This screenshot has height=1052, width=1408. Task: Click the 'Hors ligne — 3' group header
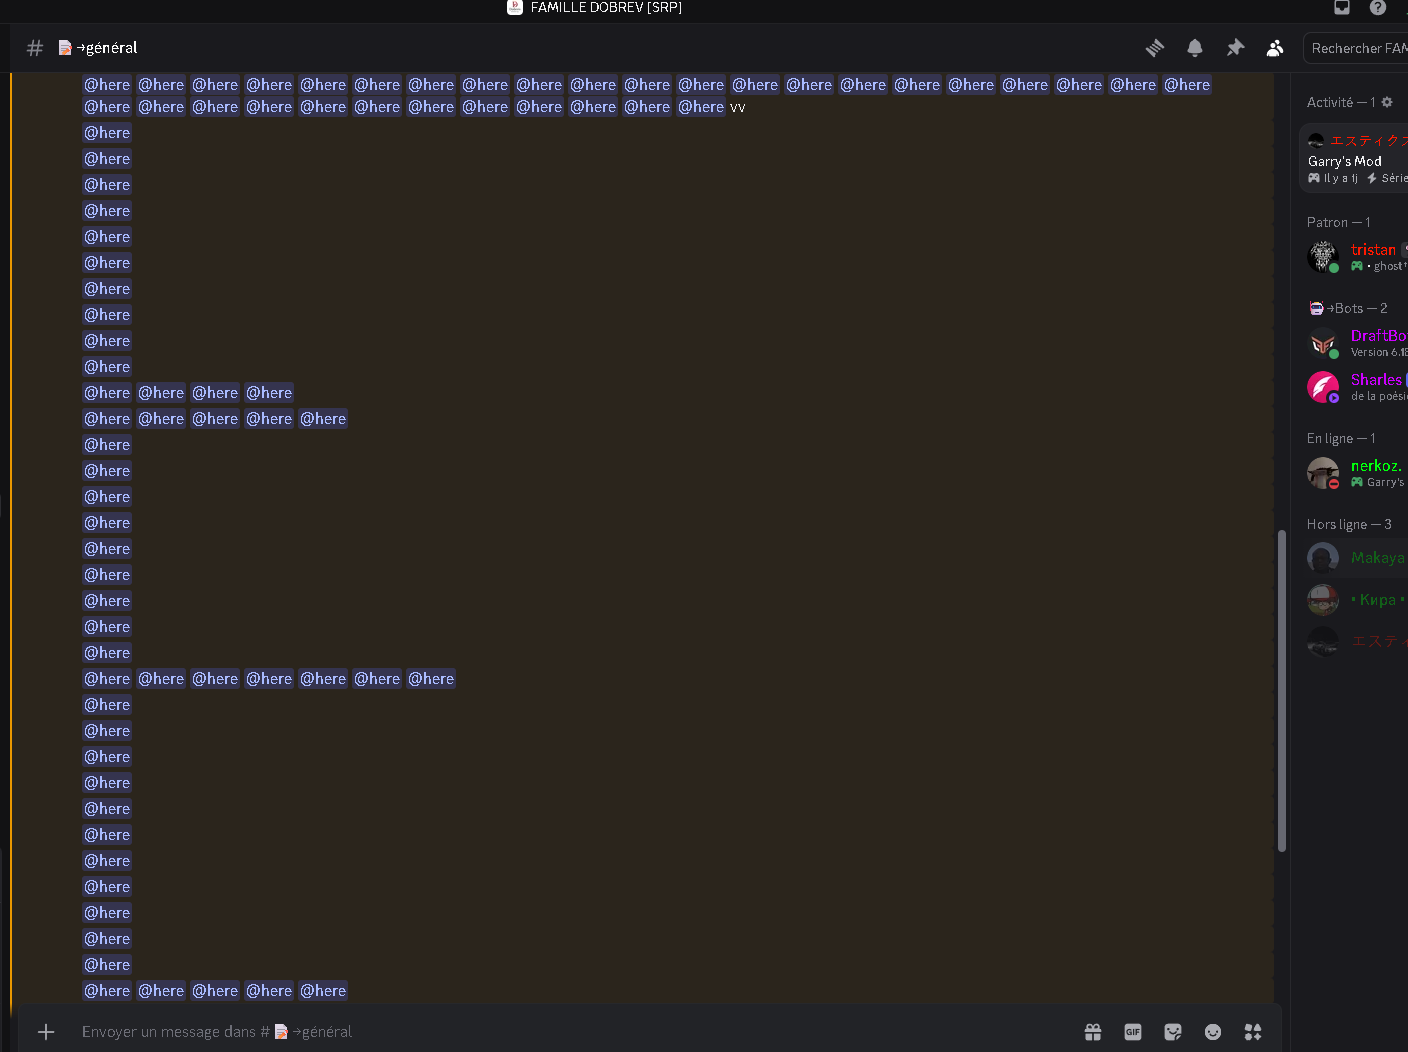(x=1349, y=524)
